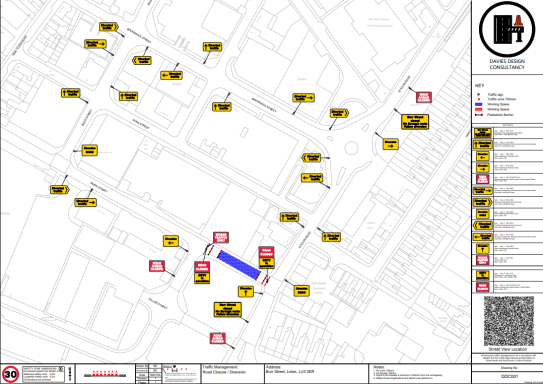Click the traffic cone symbol in the key
The image size is (543, 384).
pyautogui.click(x=479, y=99)
